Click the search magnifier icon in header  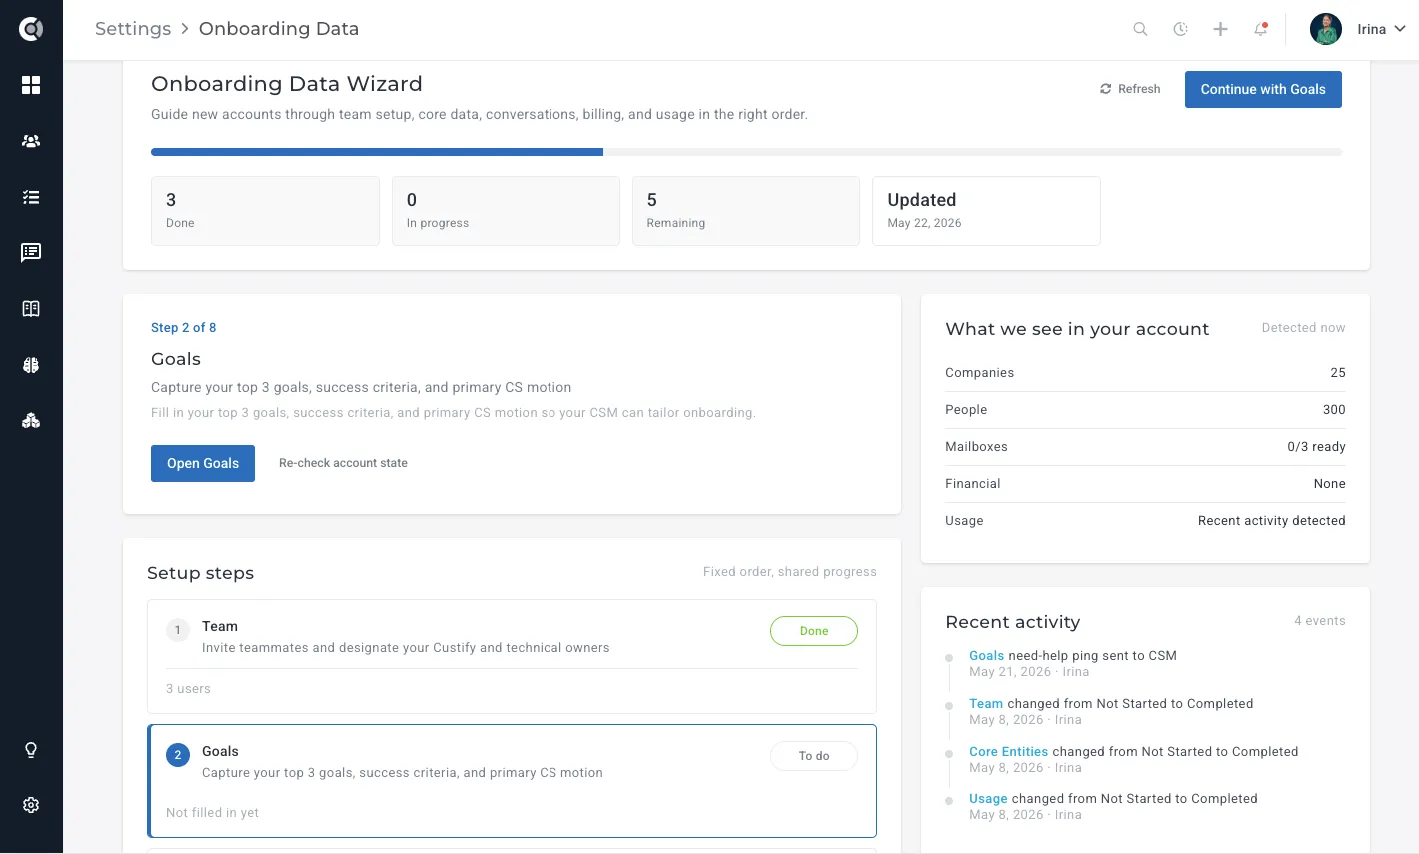coord(1140,29)
